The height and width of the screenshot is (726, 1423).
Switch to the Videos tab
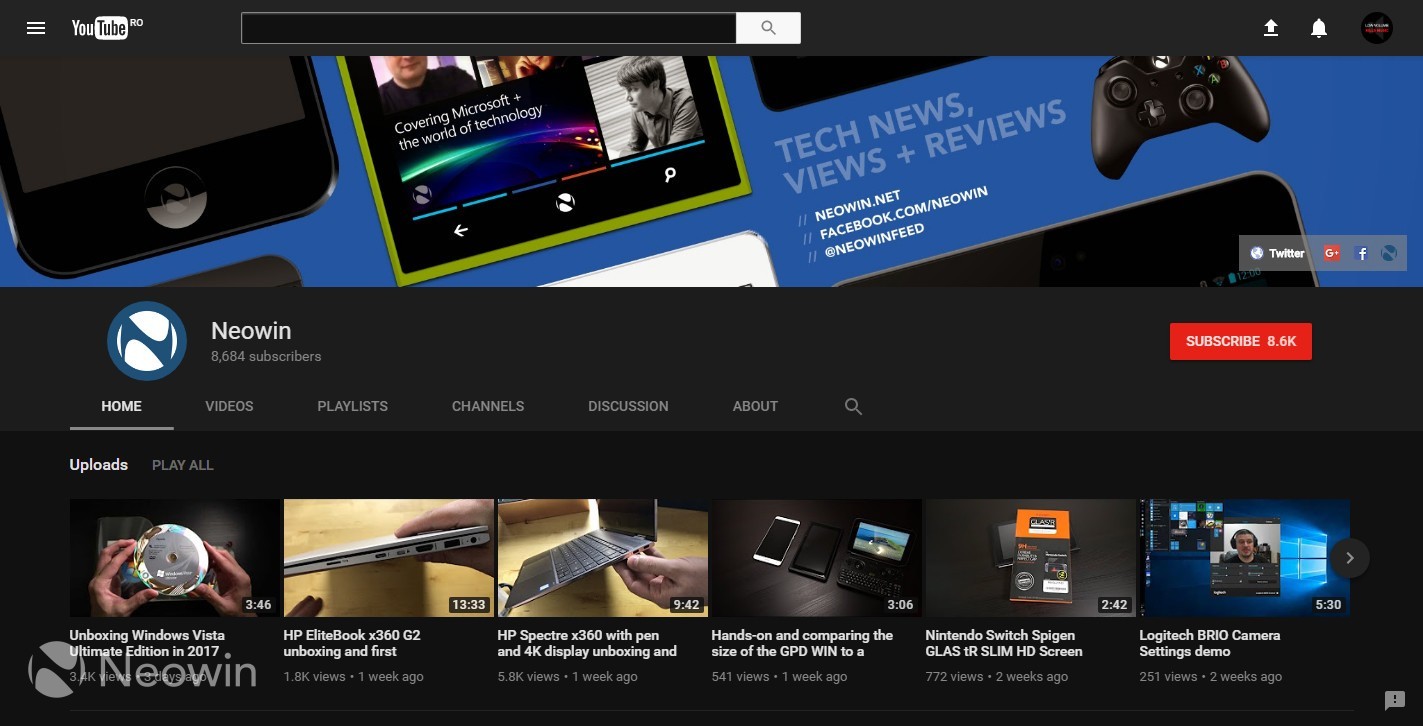[229, 406]
